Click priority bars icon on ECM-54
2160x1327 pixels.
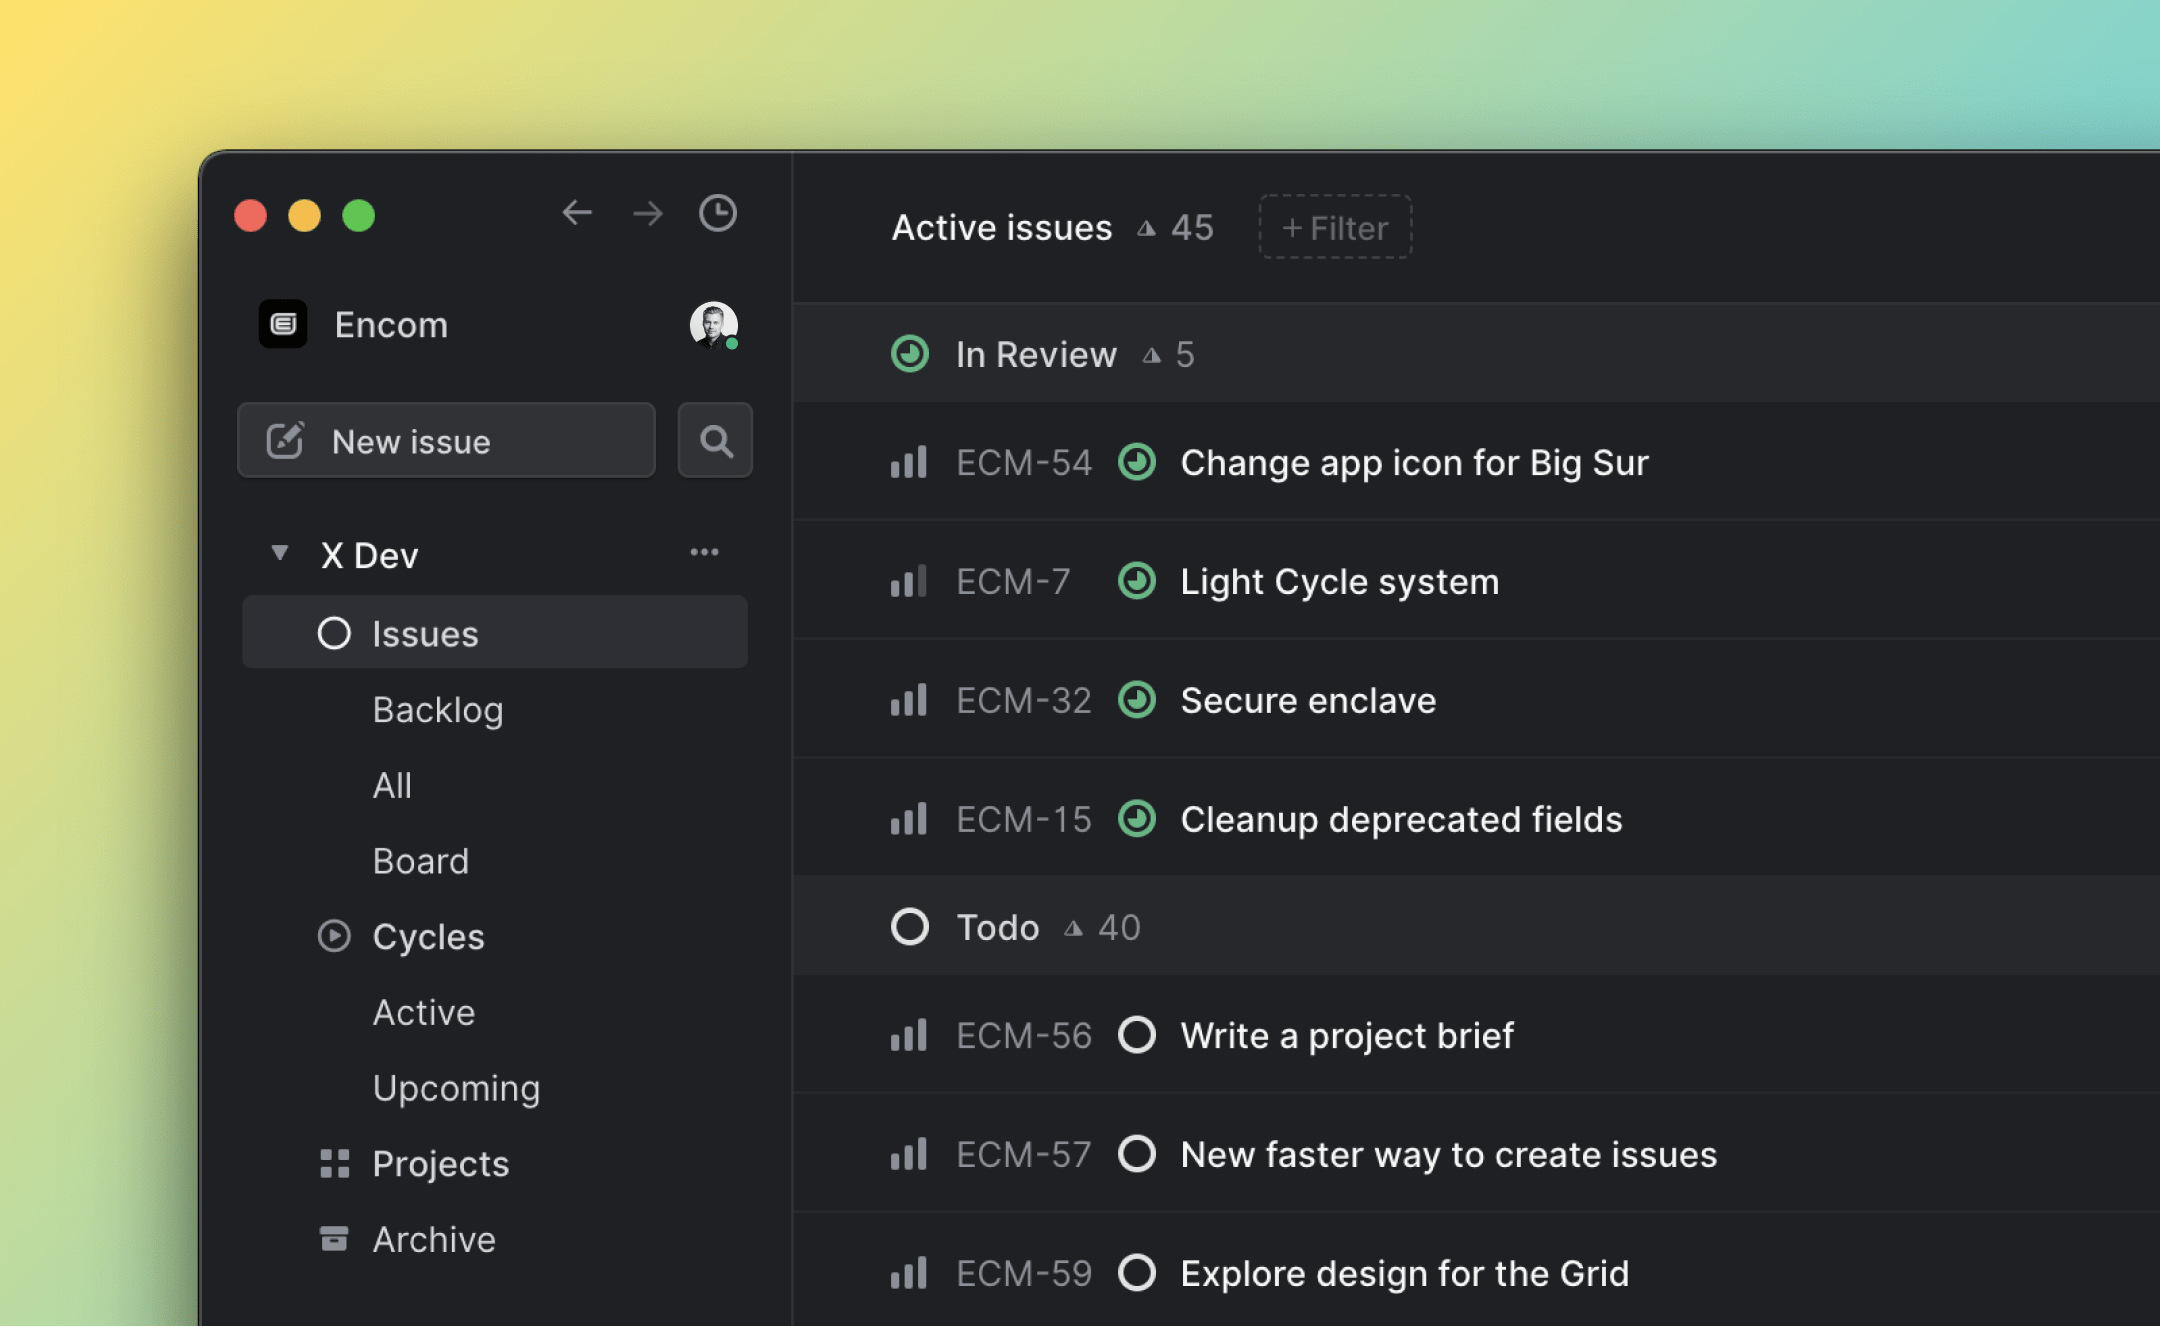click(x=908, y=463)
